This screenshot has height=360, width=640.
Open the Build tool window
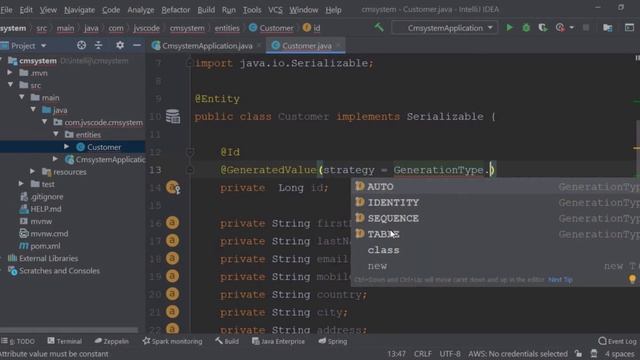pos(227,341)
